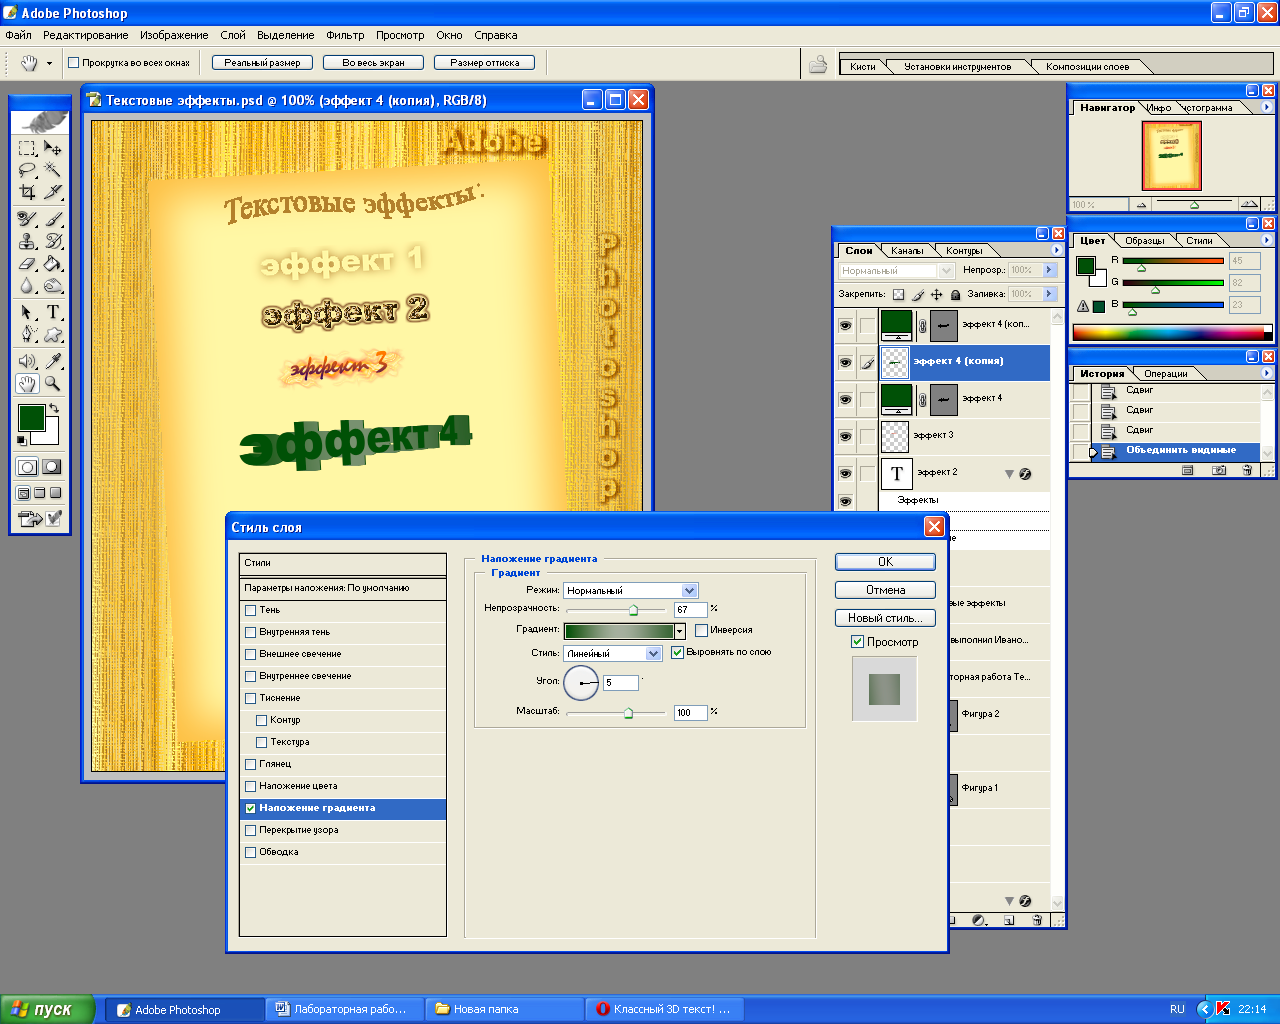
Task: Open the Изображение menu
Action: [x=174, y=35]
